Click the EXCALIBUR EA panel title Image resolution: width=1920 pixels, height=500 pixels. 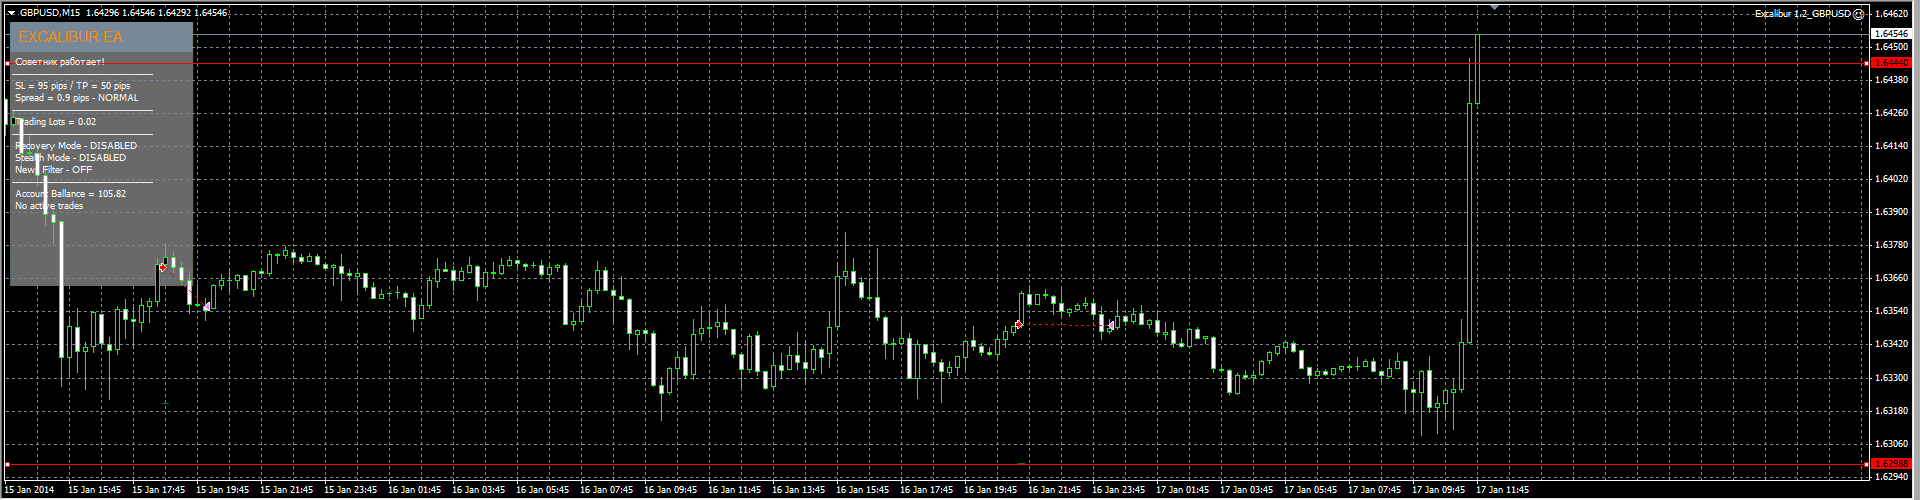[70, 37]
